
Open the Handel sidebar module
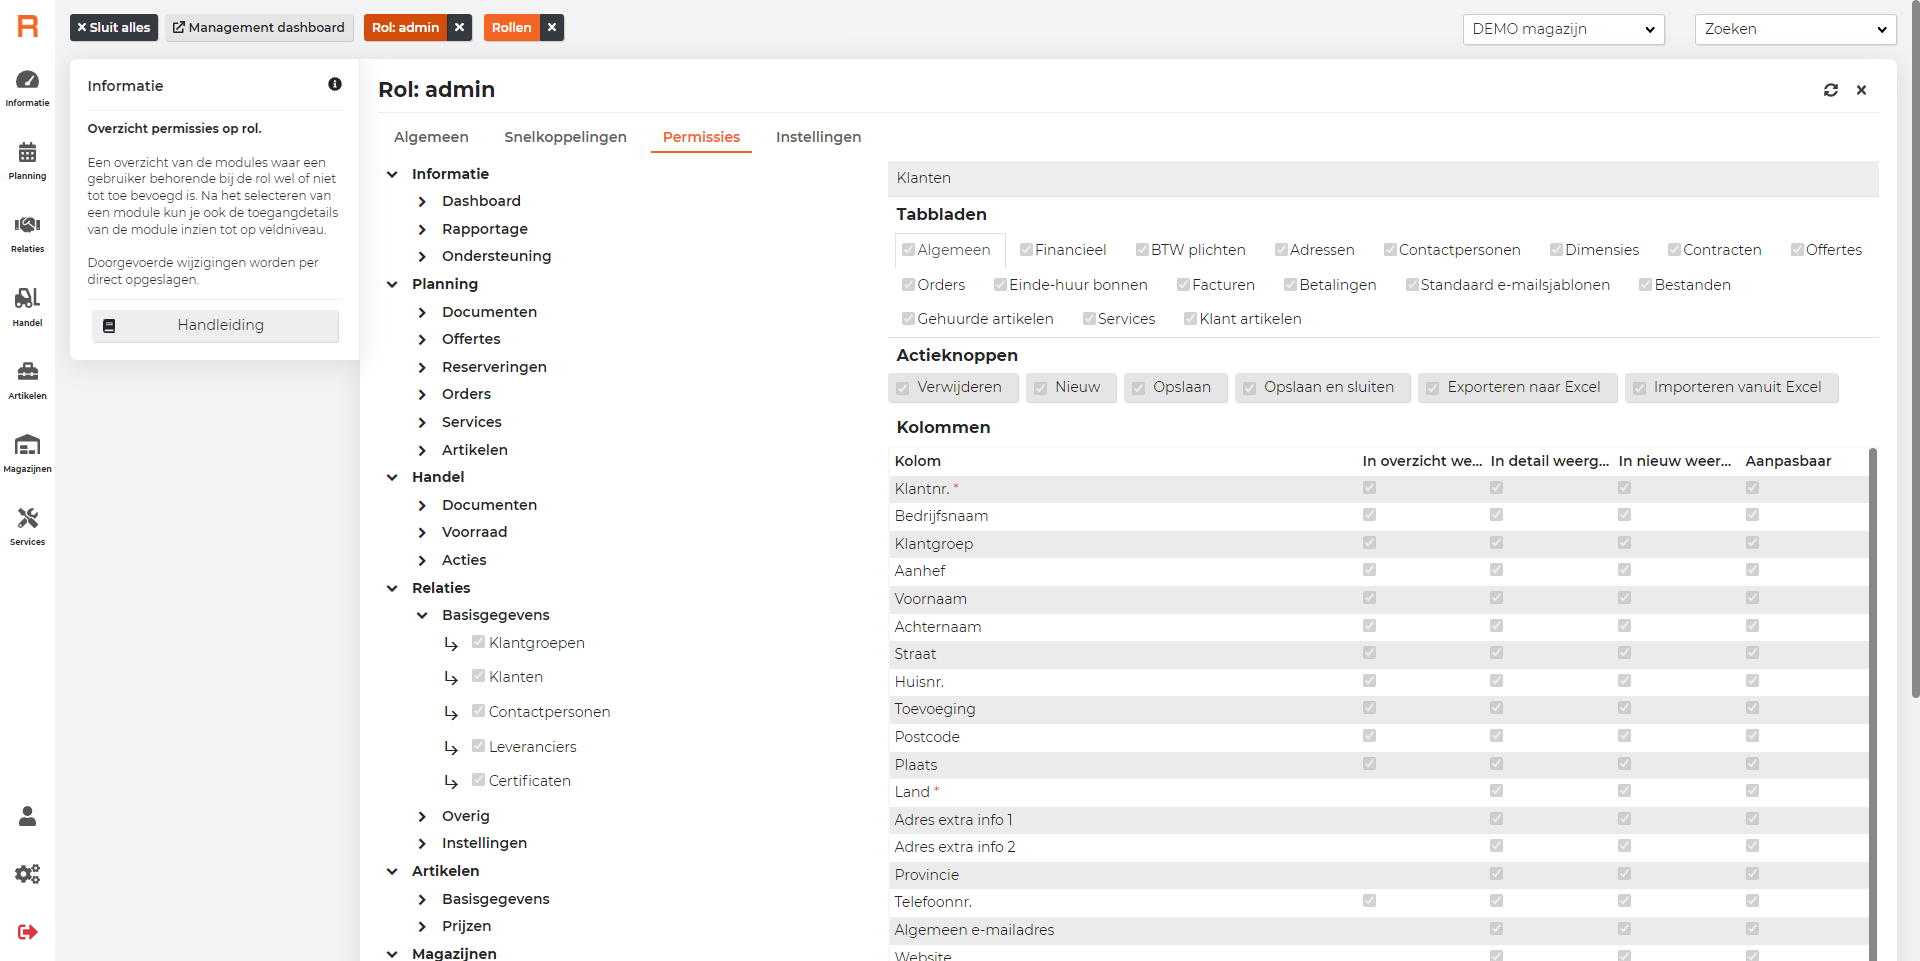pyautogui.click(x=27, y=307)
